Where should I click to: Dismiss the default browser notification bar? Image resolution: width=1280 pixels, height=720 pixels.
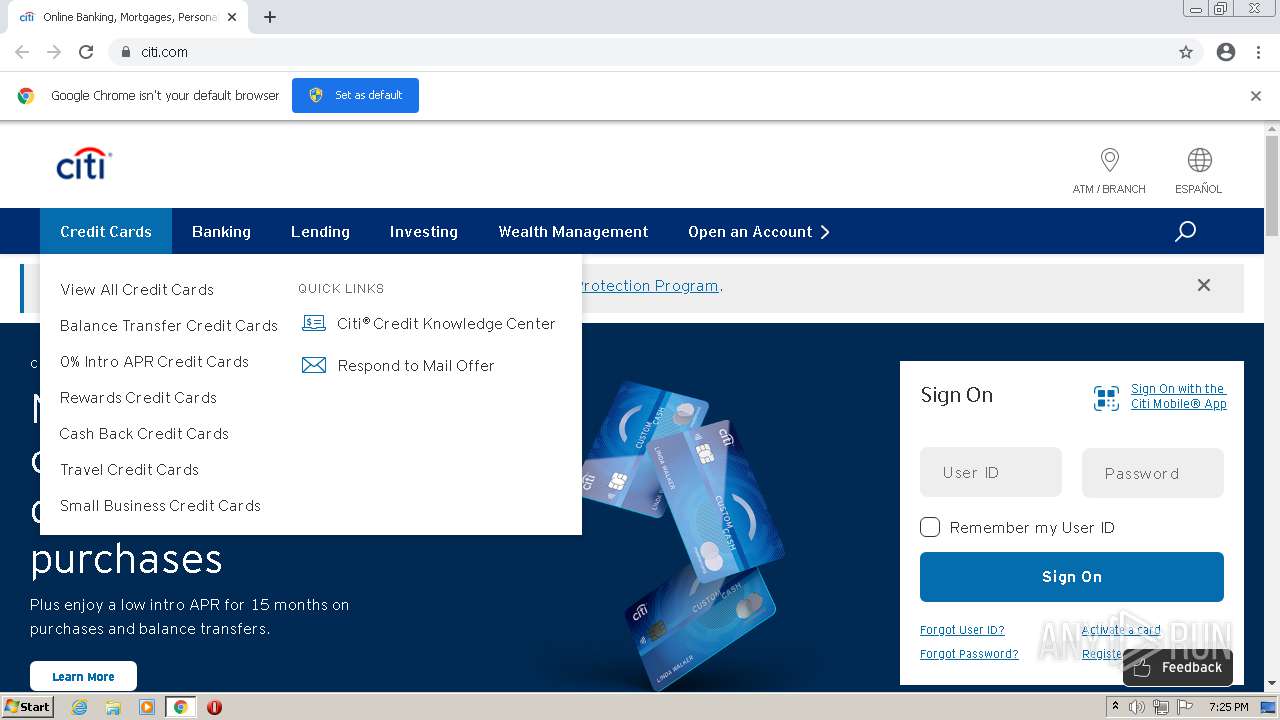click(1256, 96)
